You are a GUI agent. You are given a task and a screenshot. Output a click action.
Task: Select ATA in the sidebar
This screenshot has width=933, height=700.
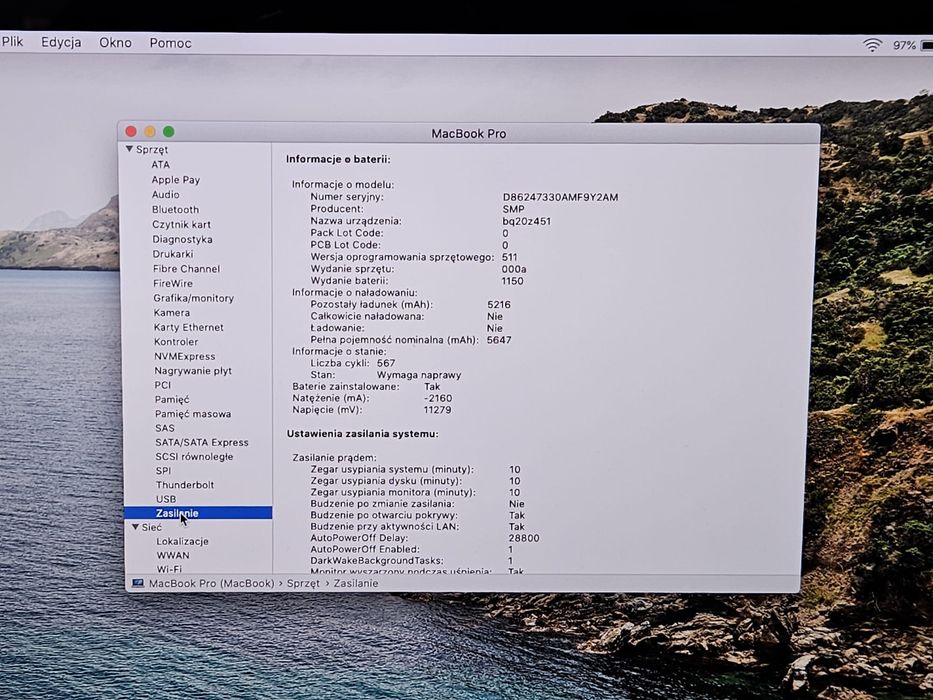coord(161,165)
